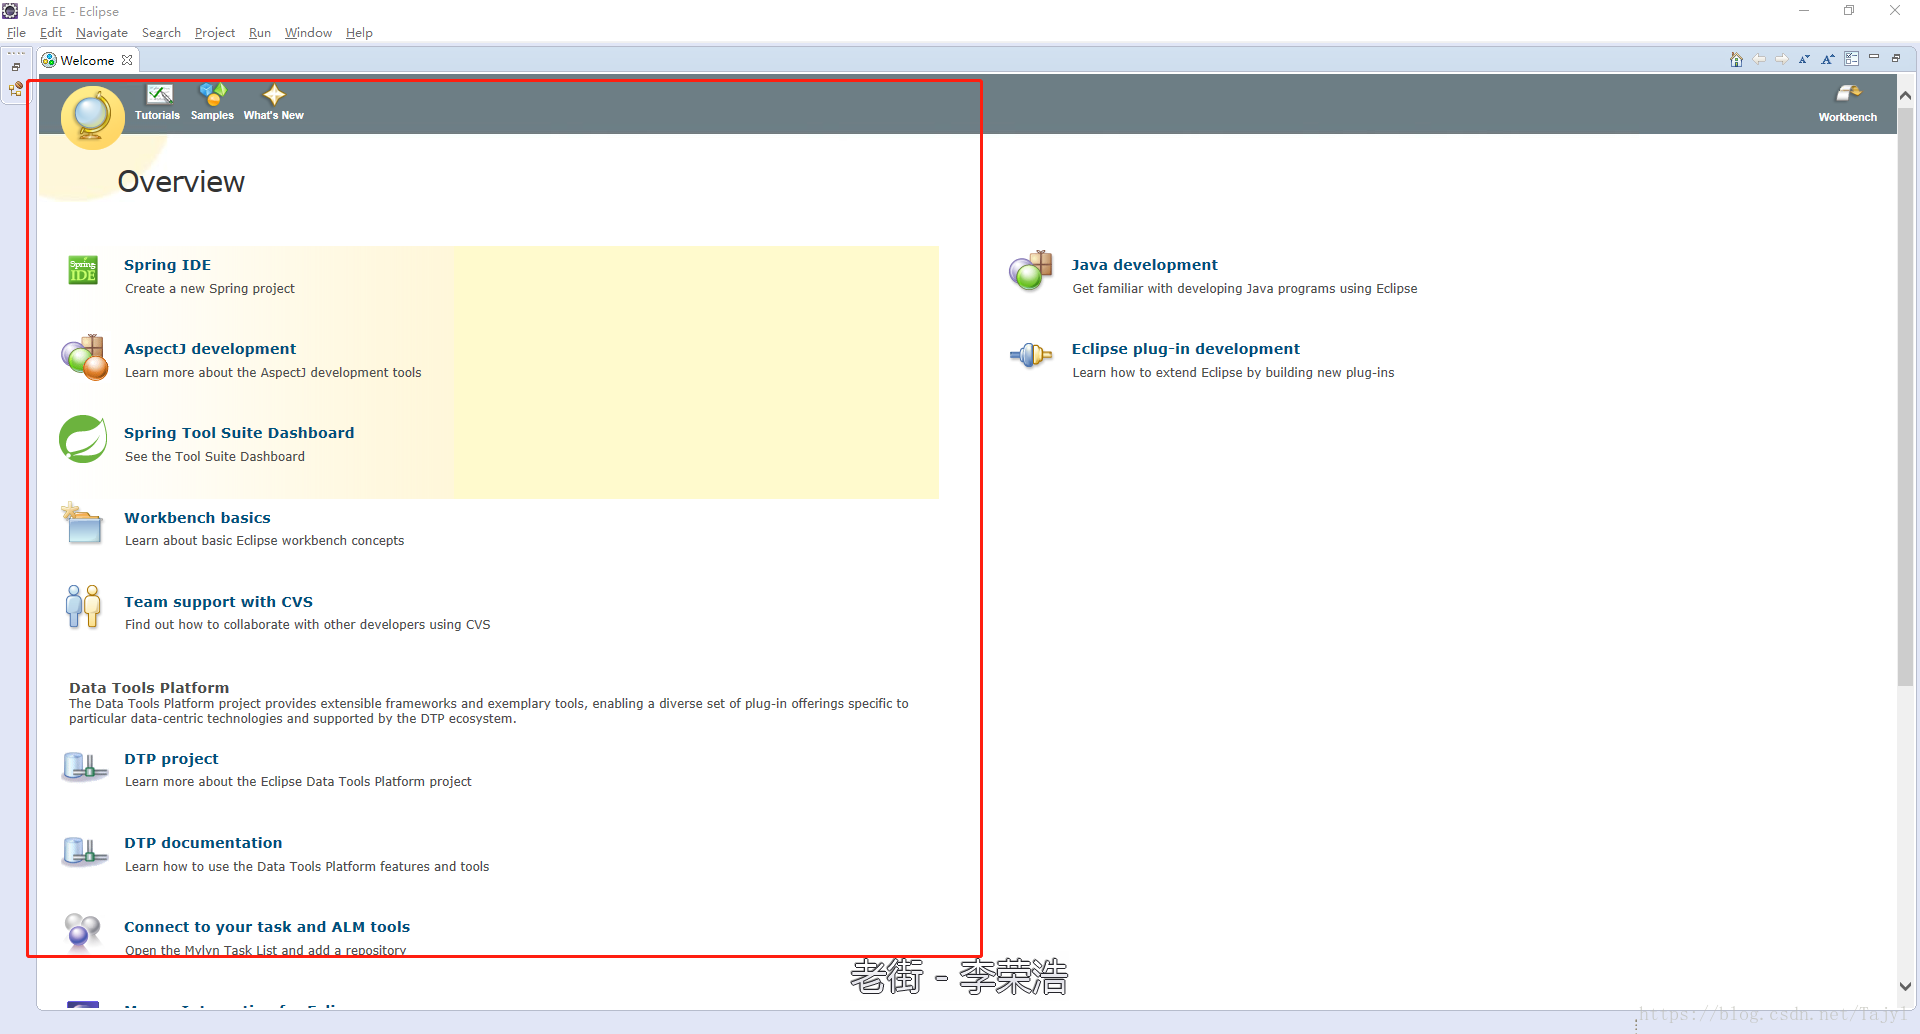This screenshot has height=1034, width=1920.
Task: Open Spring Tool Suite Dashboard link
Action: click(x=239, y=433)
